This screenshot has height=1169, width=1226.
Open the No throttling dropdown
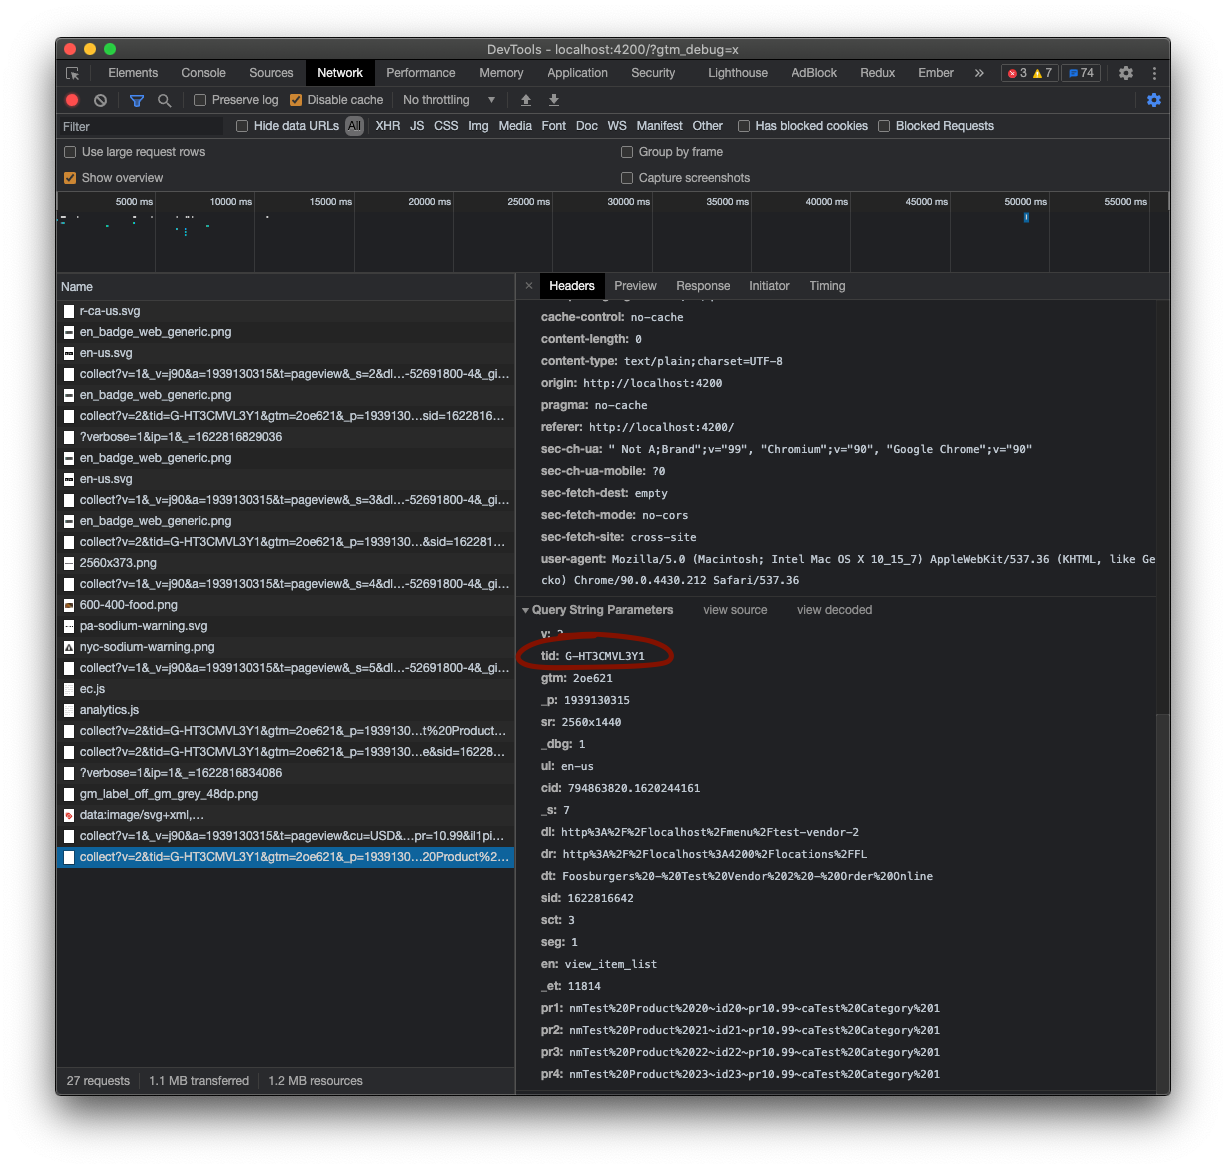(449, 100)
